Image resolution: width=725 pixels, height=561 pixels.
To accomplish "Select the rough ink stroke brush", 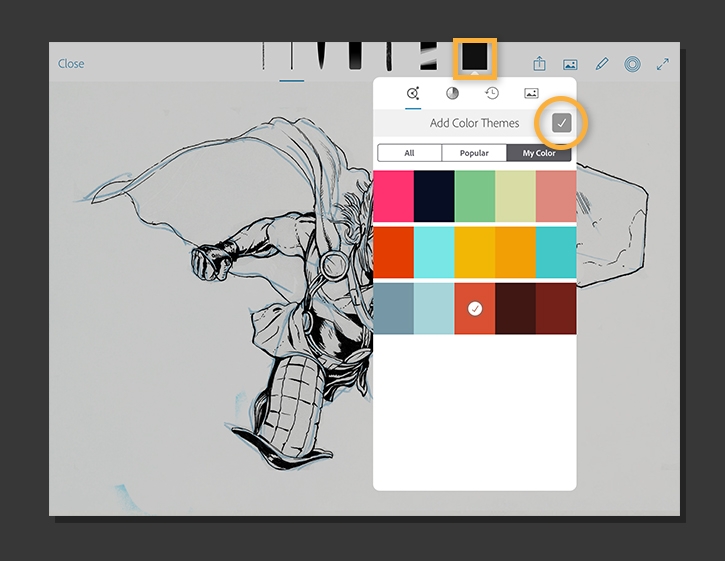I will [389, 56].
